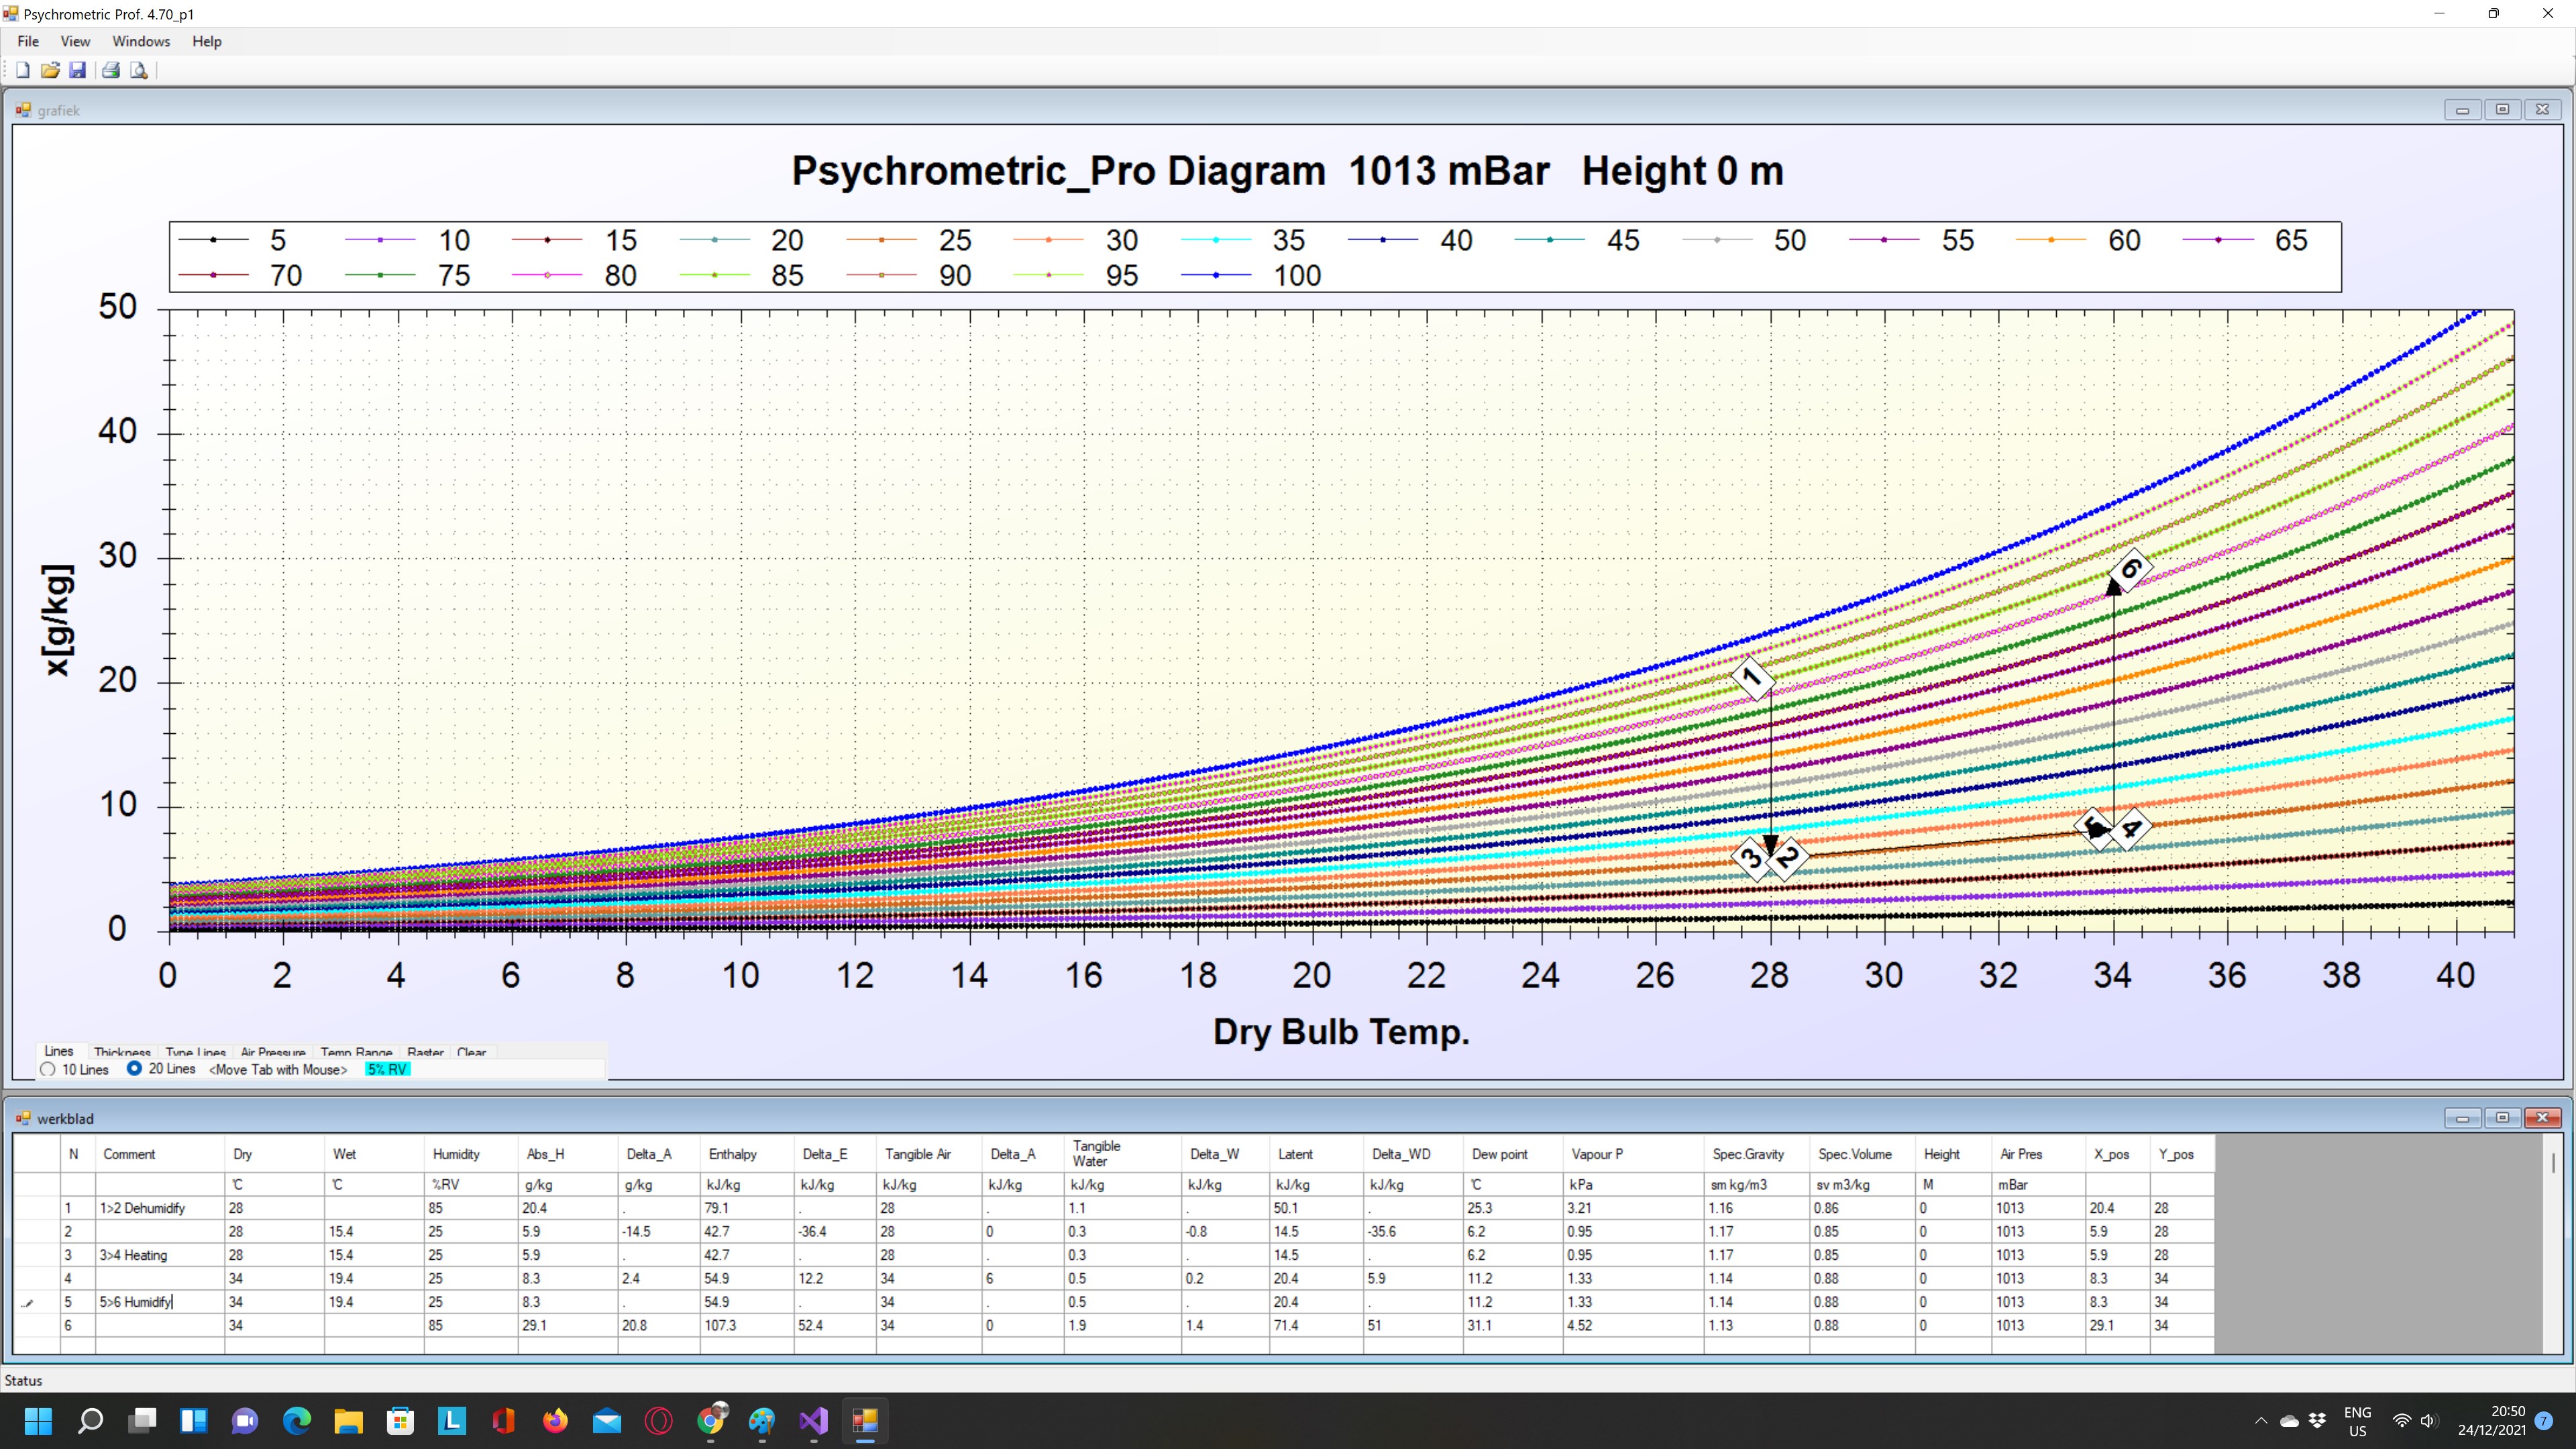Switch to the Thickness tab
The image size is (2576, 1449).
pos(122,1052)
